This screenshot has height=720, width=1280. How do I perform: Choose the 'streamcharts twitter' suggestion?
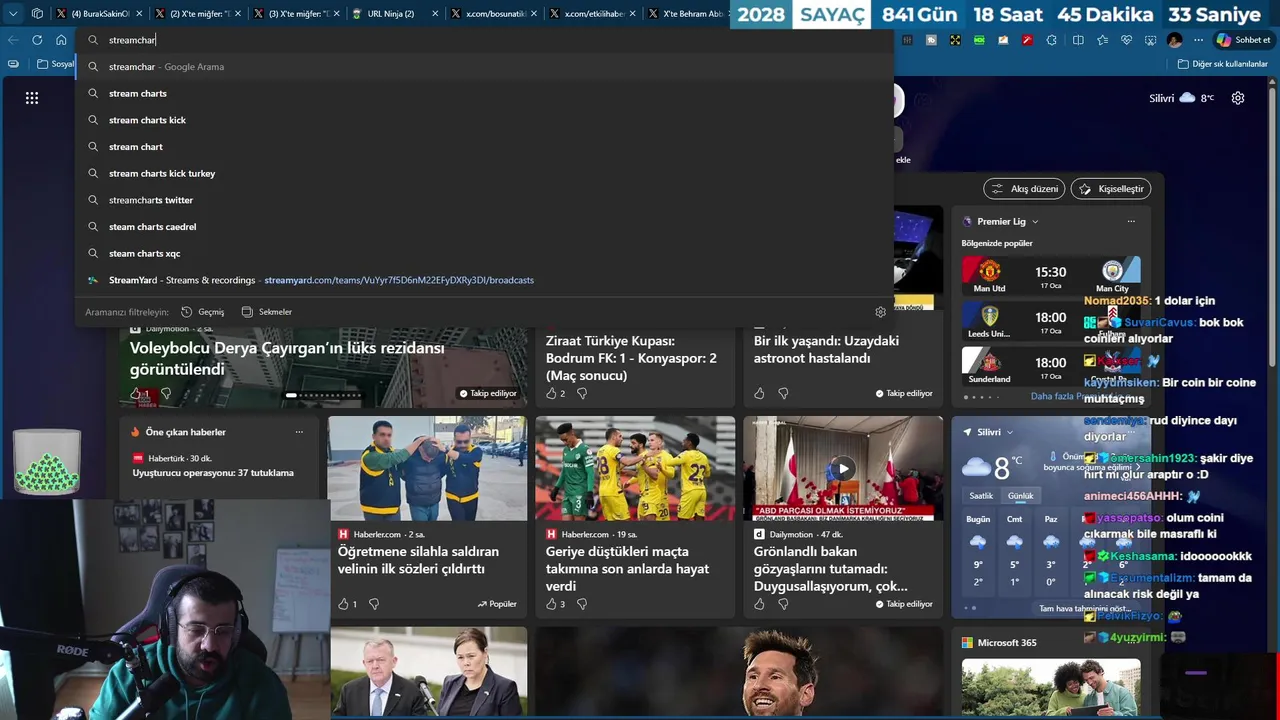click(x=485, y=200)
